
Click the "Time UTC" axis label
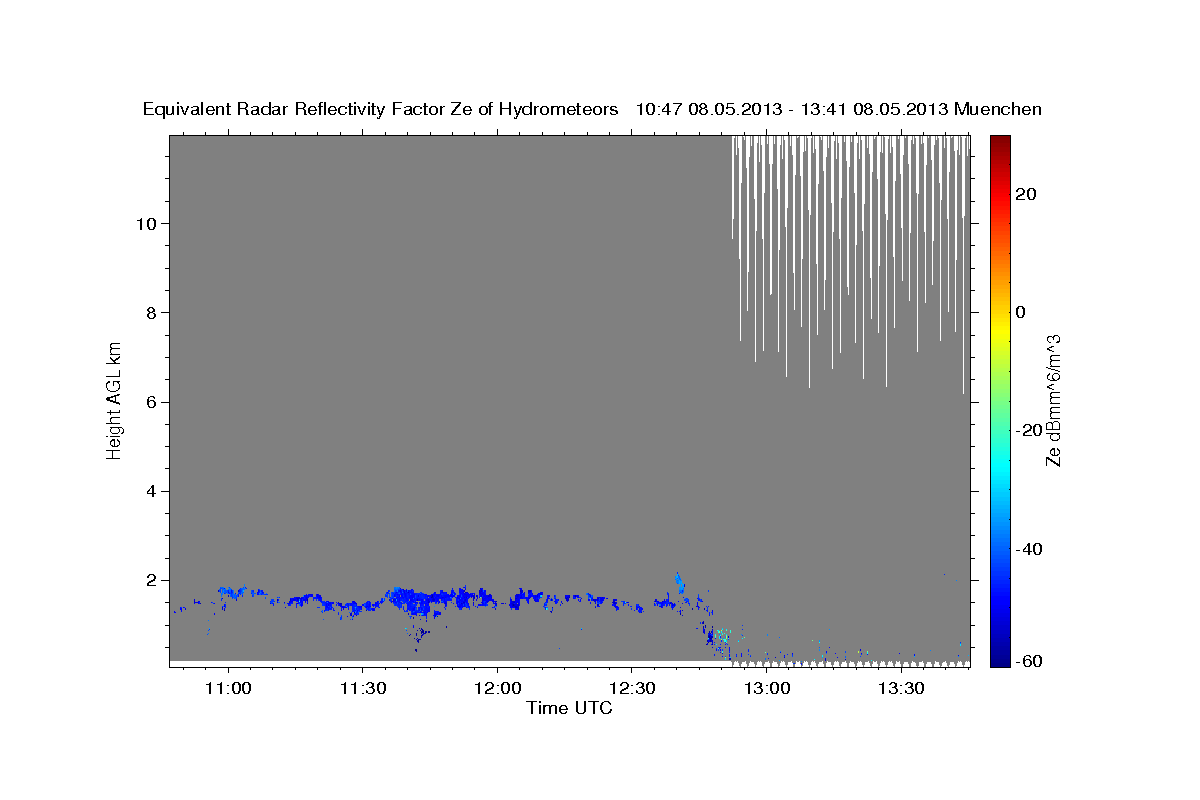(569, 708)
